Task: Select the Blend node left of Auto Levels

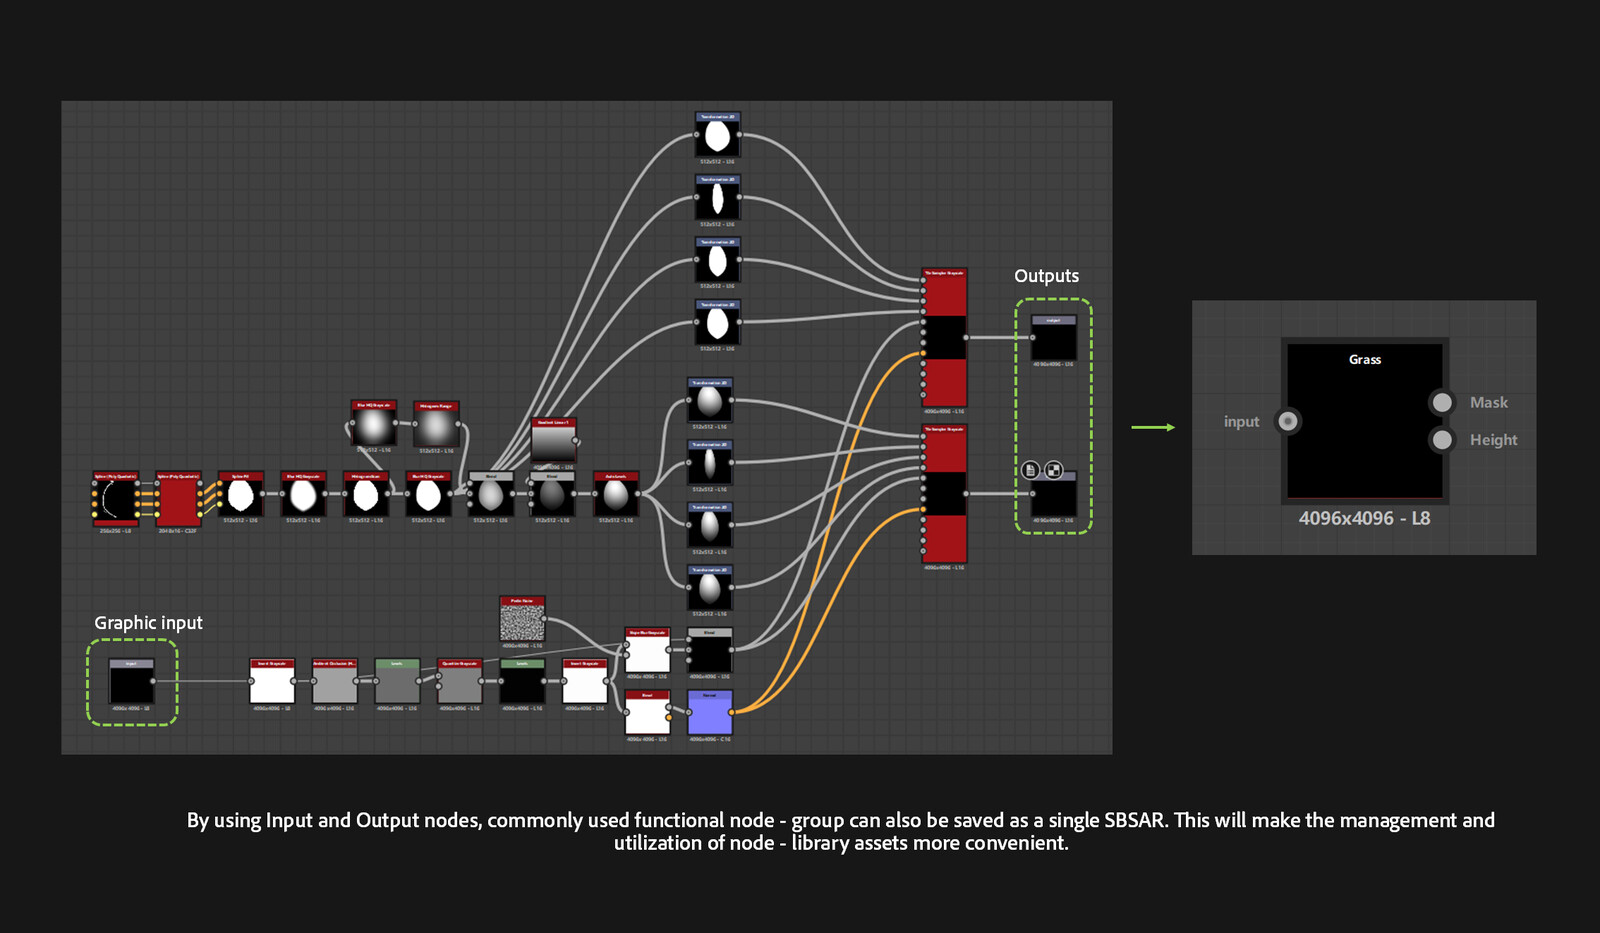Action: (553, 494)
